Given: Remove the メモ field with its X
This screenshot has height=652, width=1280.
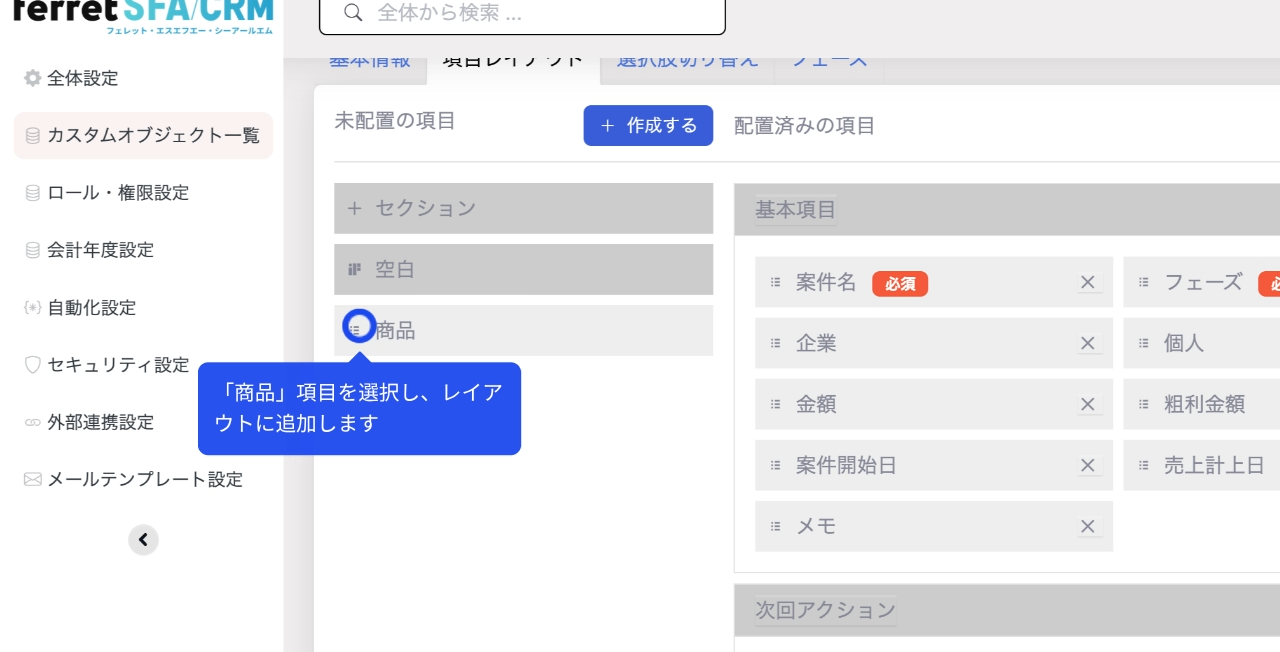Looking at the screenshot, I should [x=1088, y=527].
